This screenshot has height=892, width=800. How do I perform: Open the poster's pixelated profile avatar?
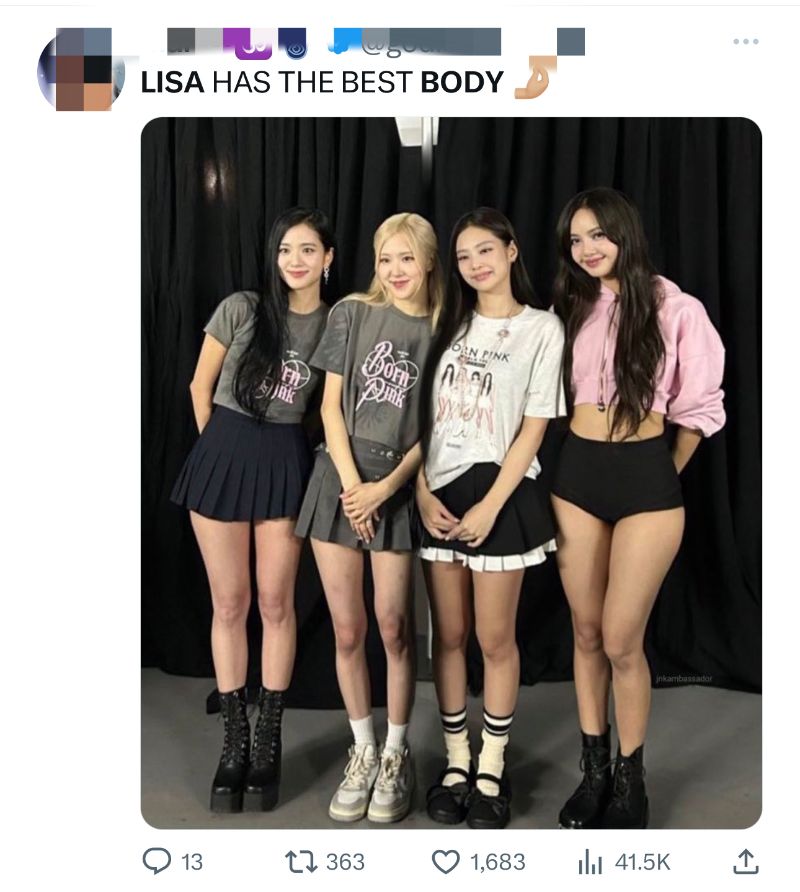82,69
